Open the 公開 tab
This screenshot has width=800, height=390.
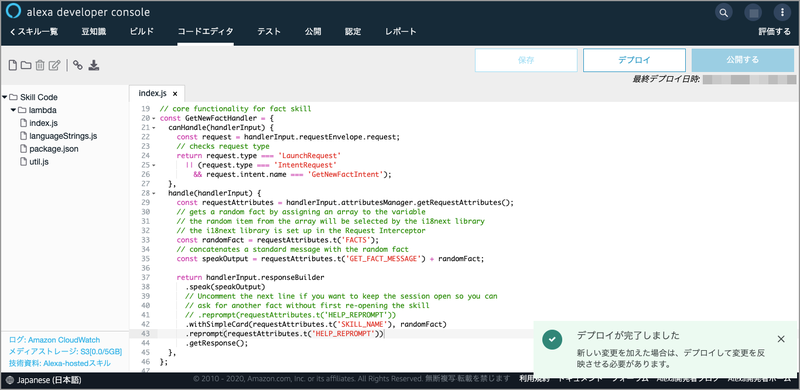tap(313, 32)
